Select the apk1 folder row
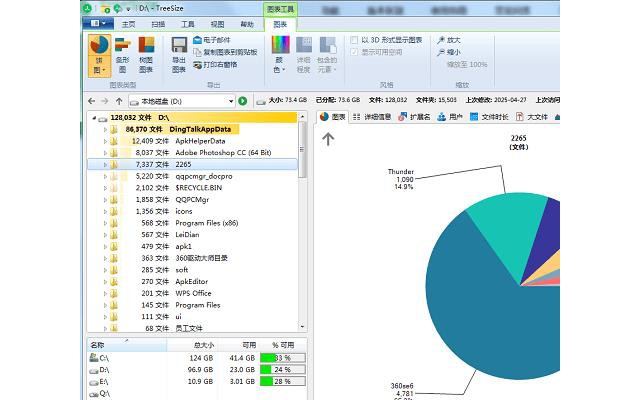This screenshot has width=640, height=400. 193,247
